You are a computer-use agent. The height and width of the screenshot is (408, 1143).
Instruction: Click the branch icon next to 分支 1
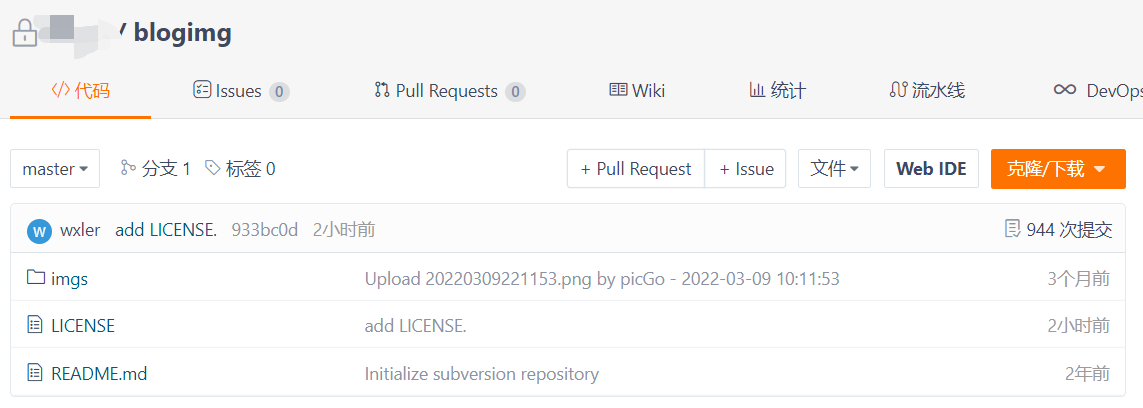pos(128,168)
